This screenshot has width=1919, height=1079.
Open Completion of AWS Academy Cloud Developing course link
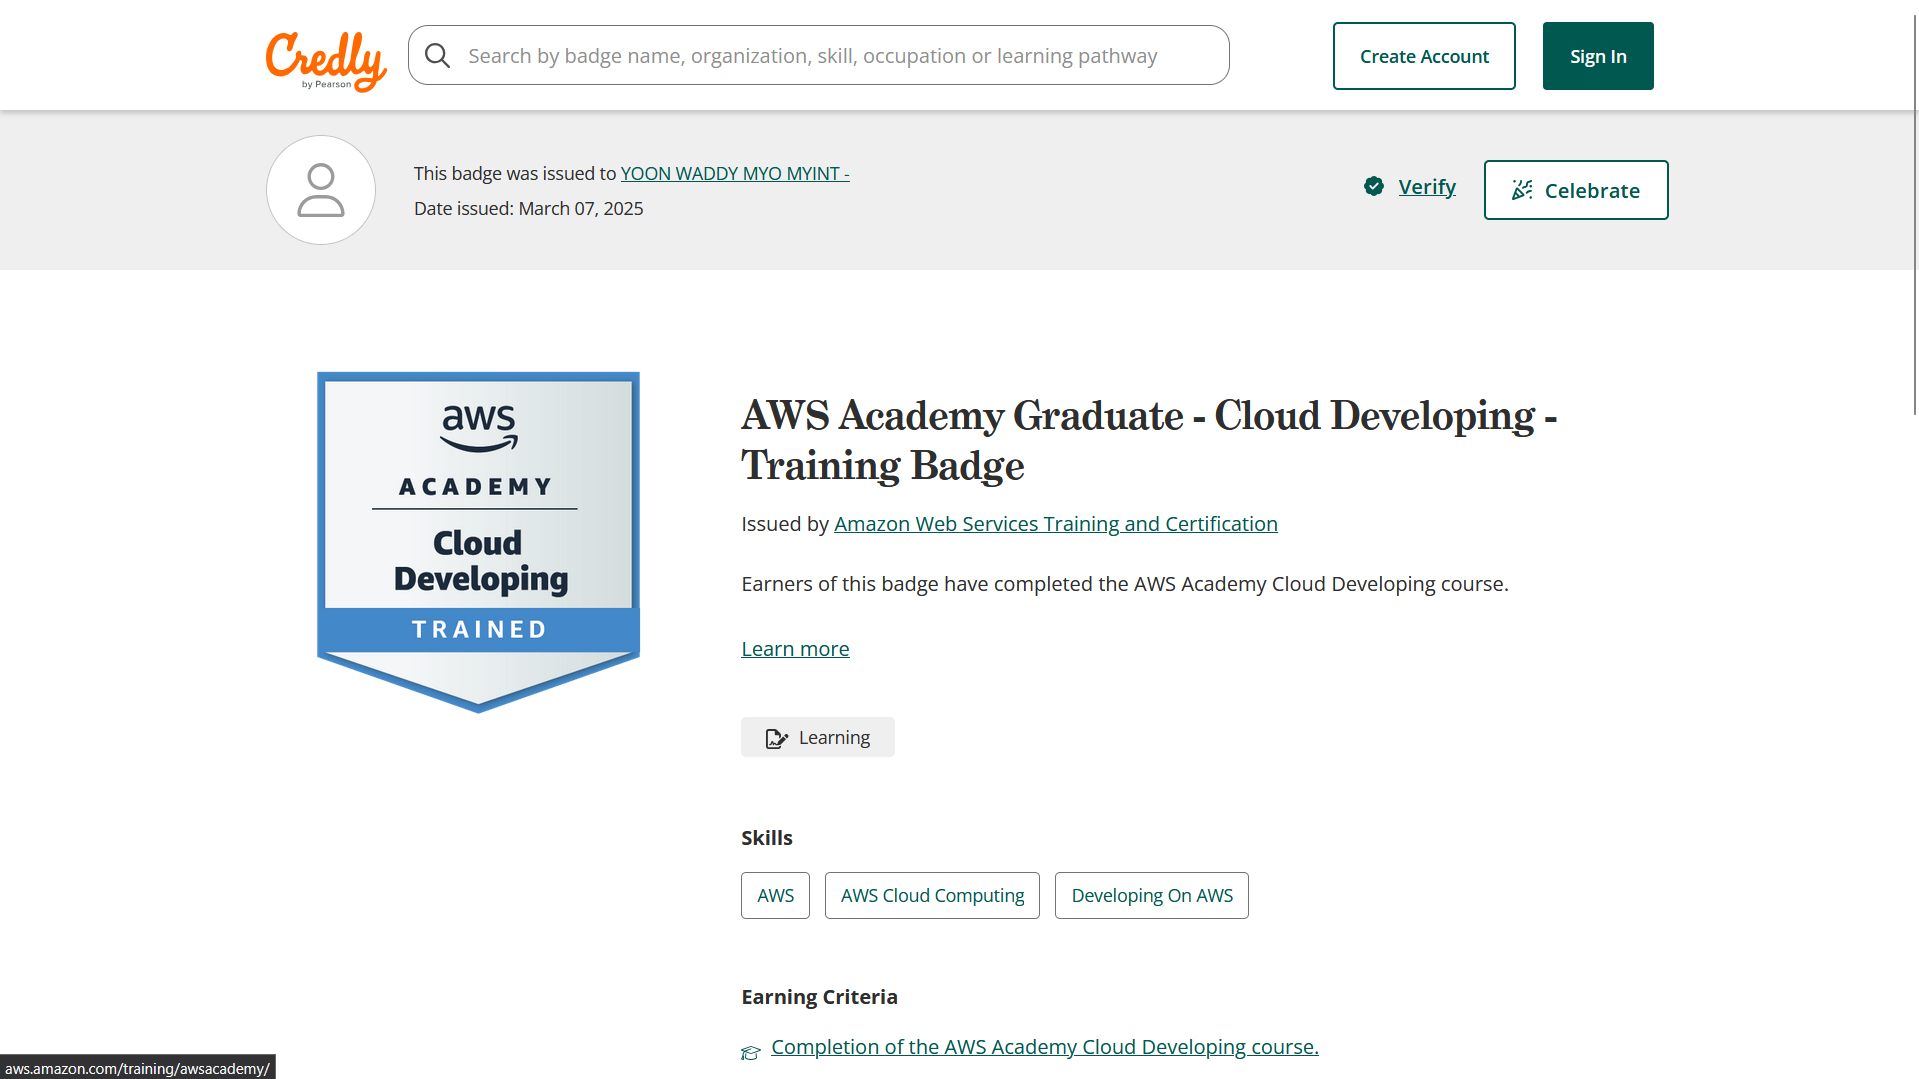click(1045, 1047)
